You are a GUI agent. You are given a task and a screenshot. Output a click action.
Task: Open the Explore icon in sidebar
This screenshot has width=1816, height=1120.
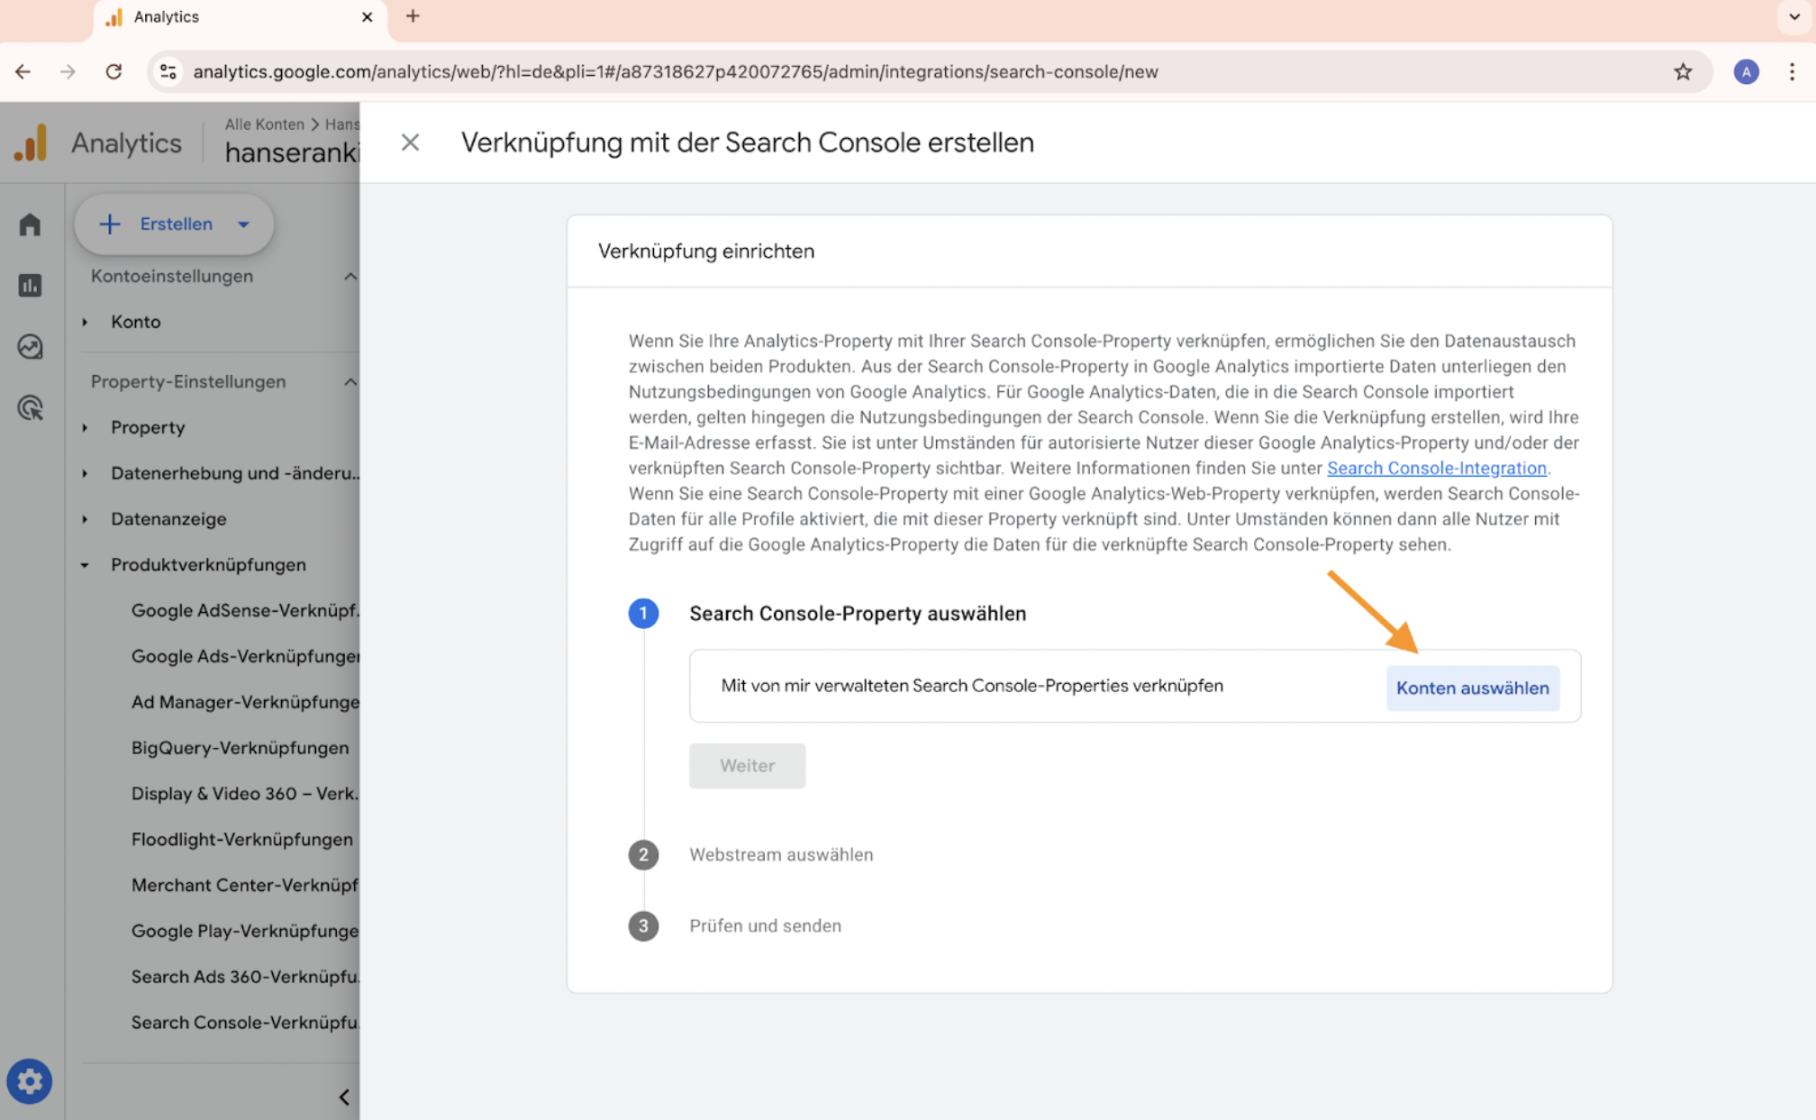30,347
